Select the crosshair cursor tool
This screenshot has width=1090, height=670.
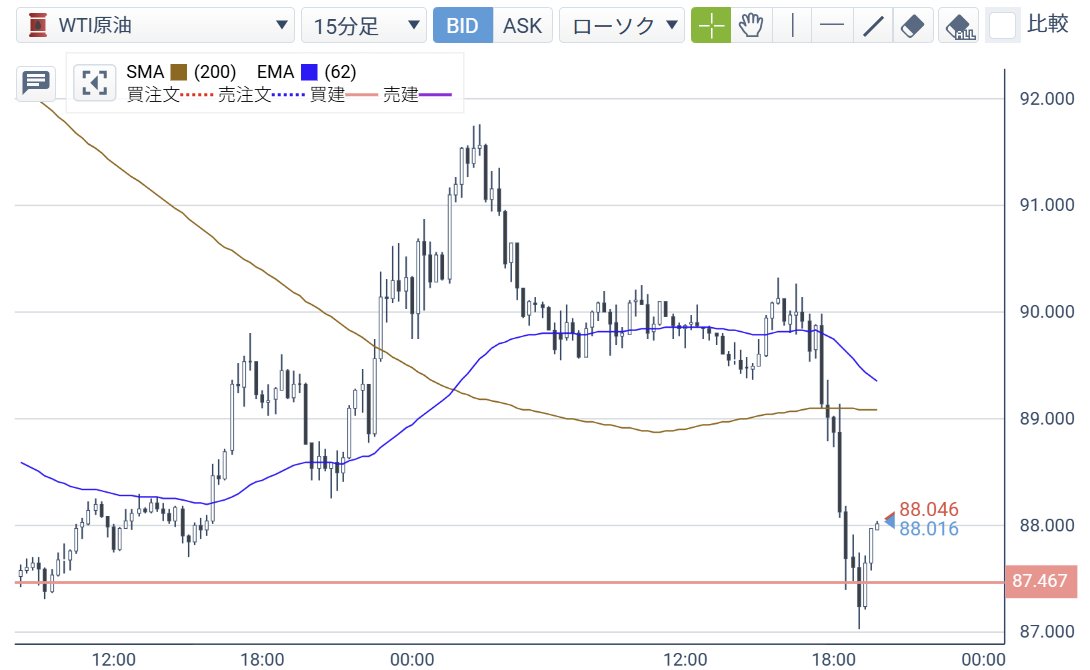tap(711, 25)
